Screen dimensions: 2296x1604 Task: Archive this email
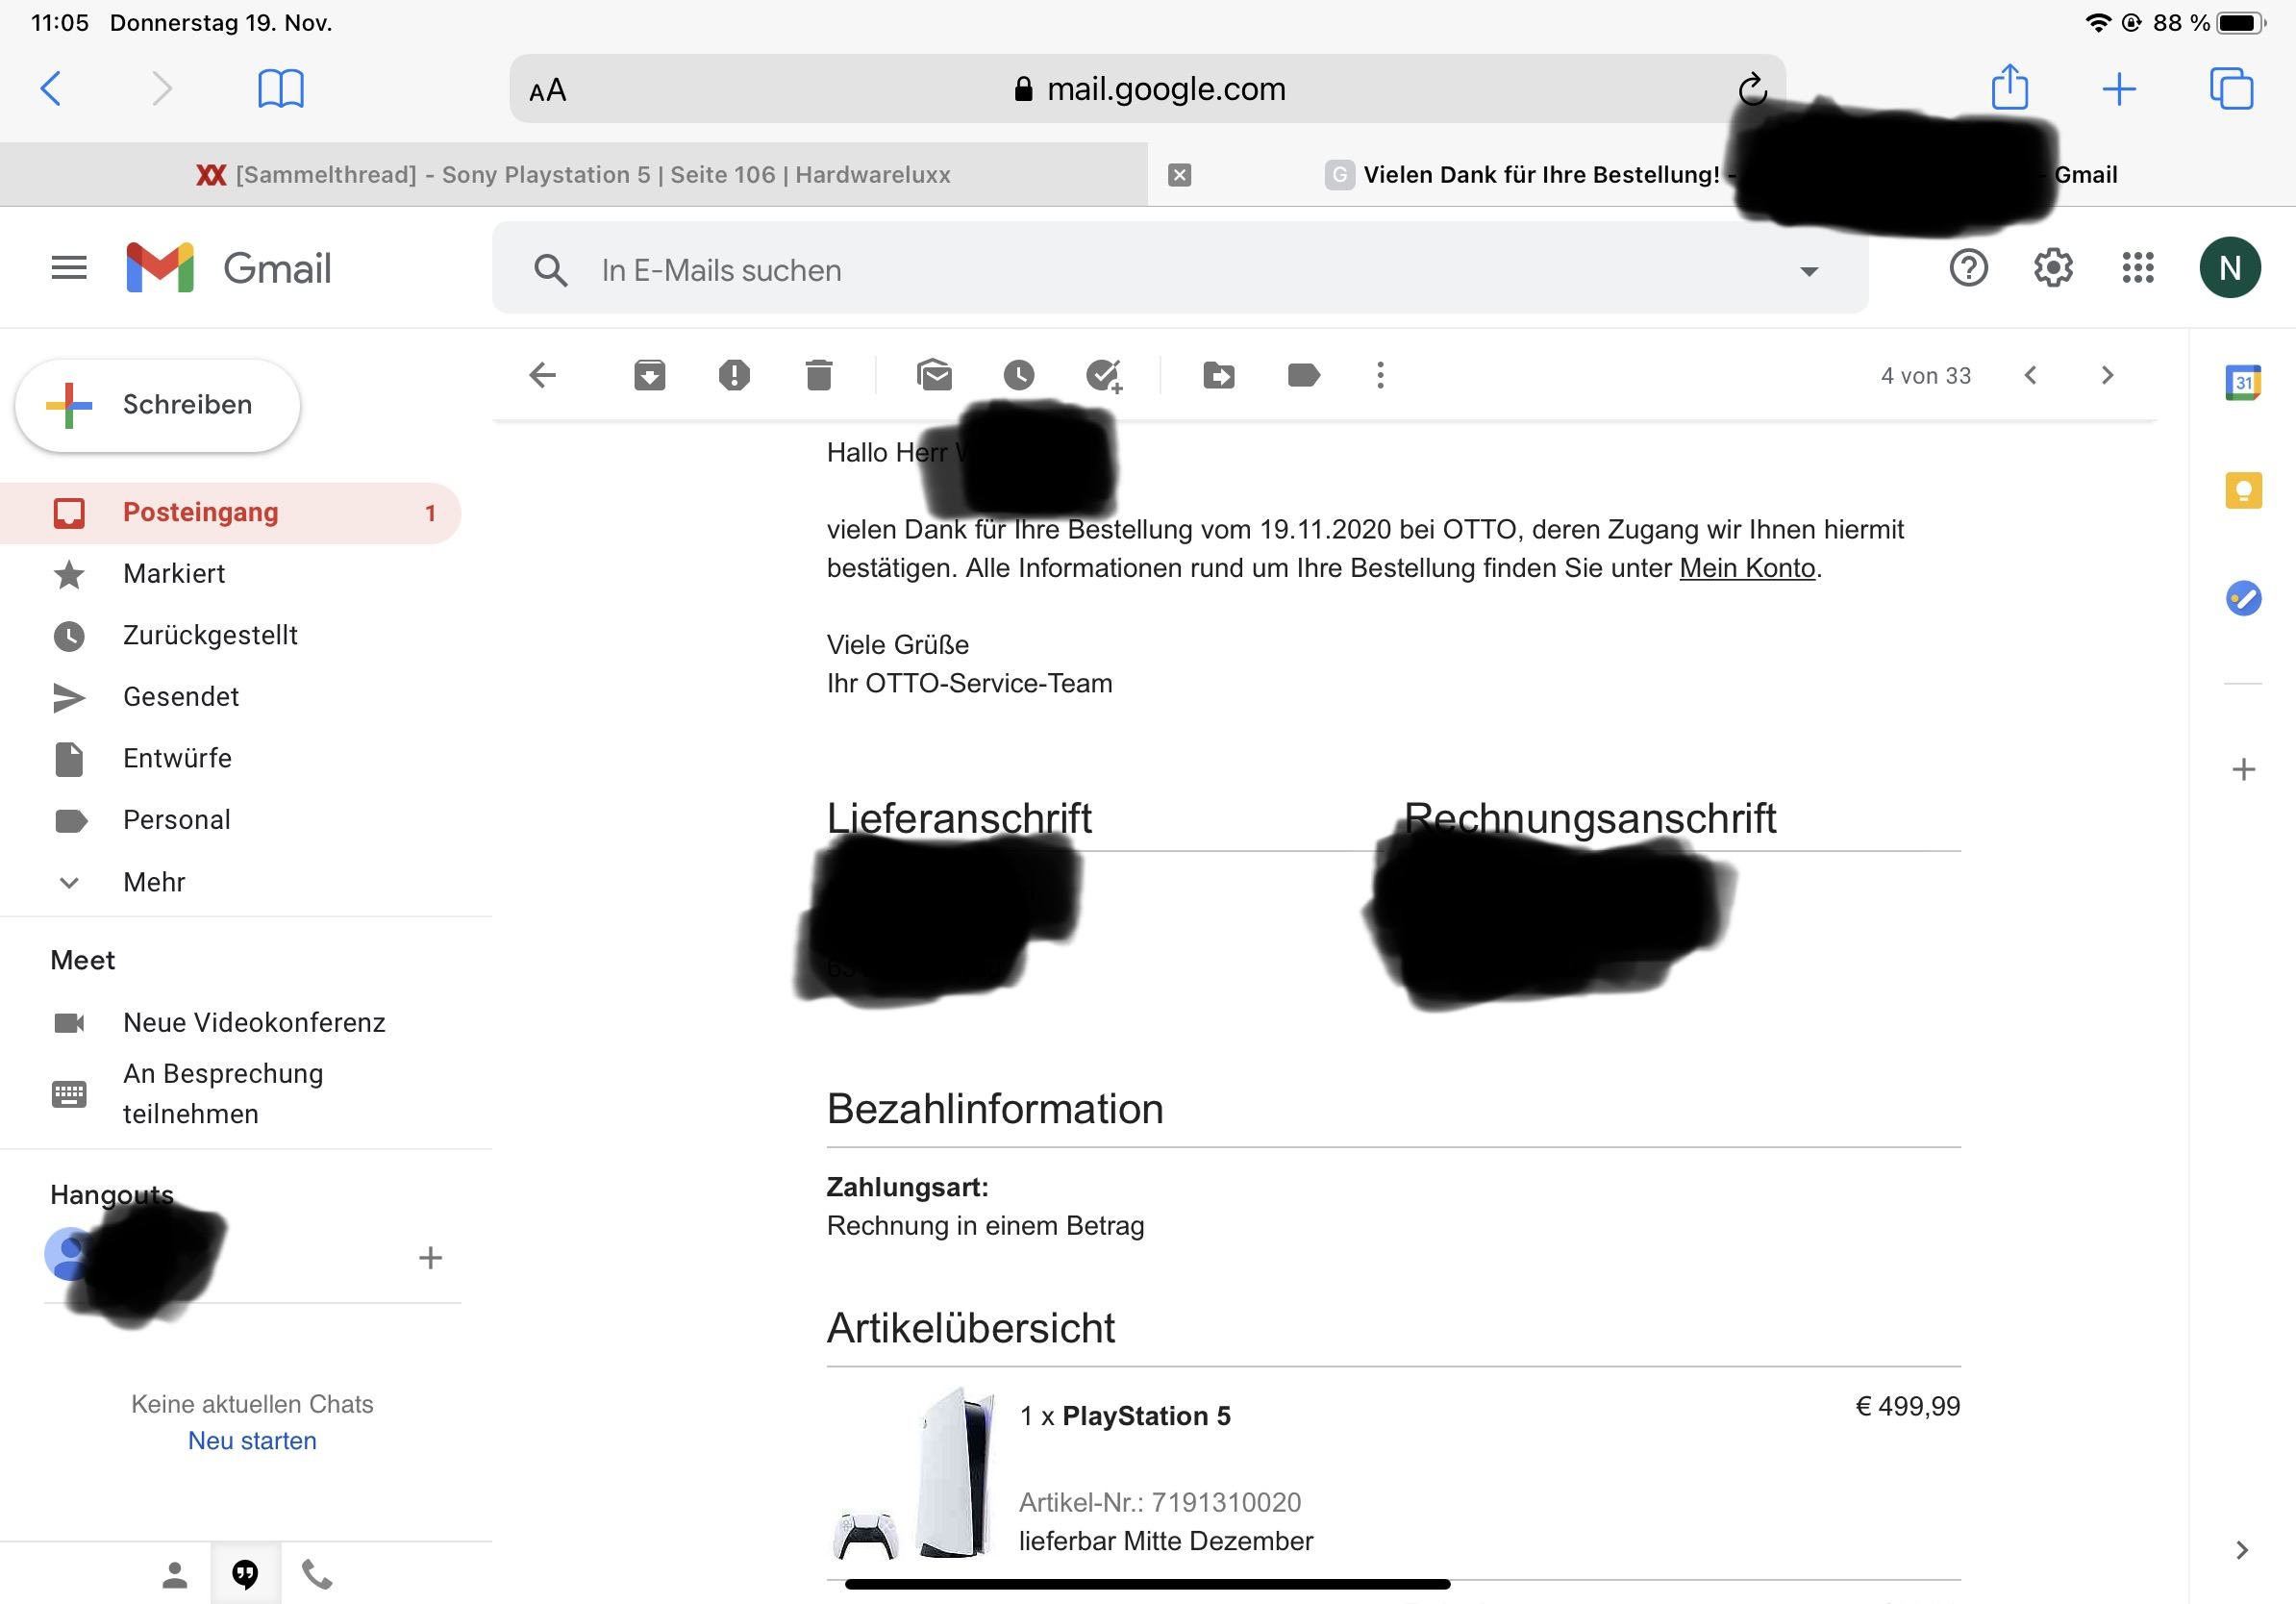click(x=650, y=376)
